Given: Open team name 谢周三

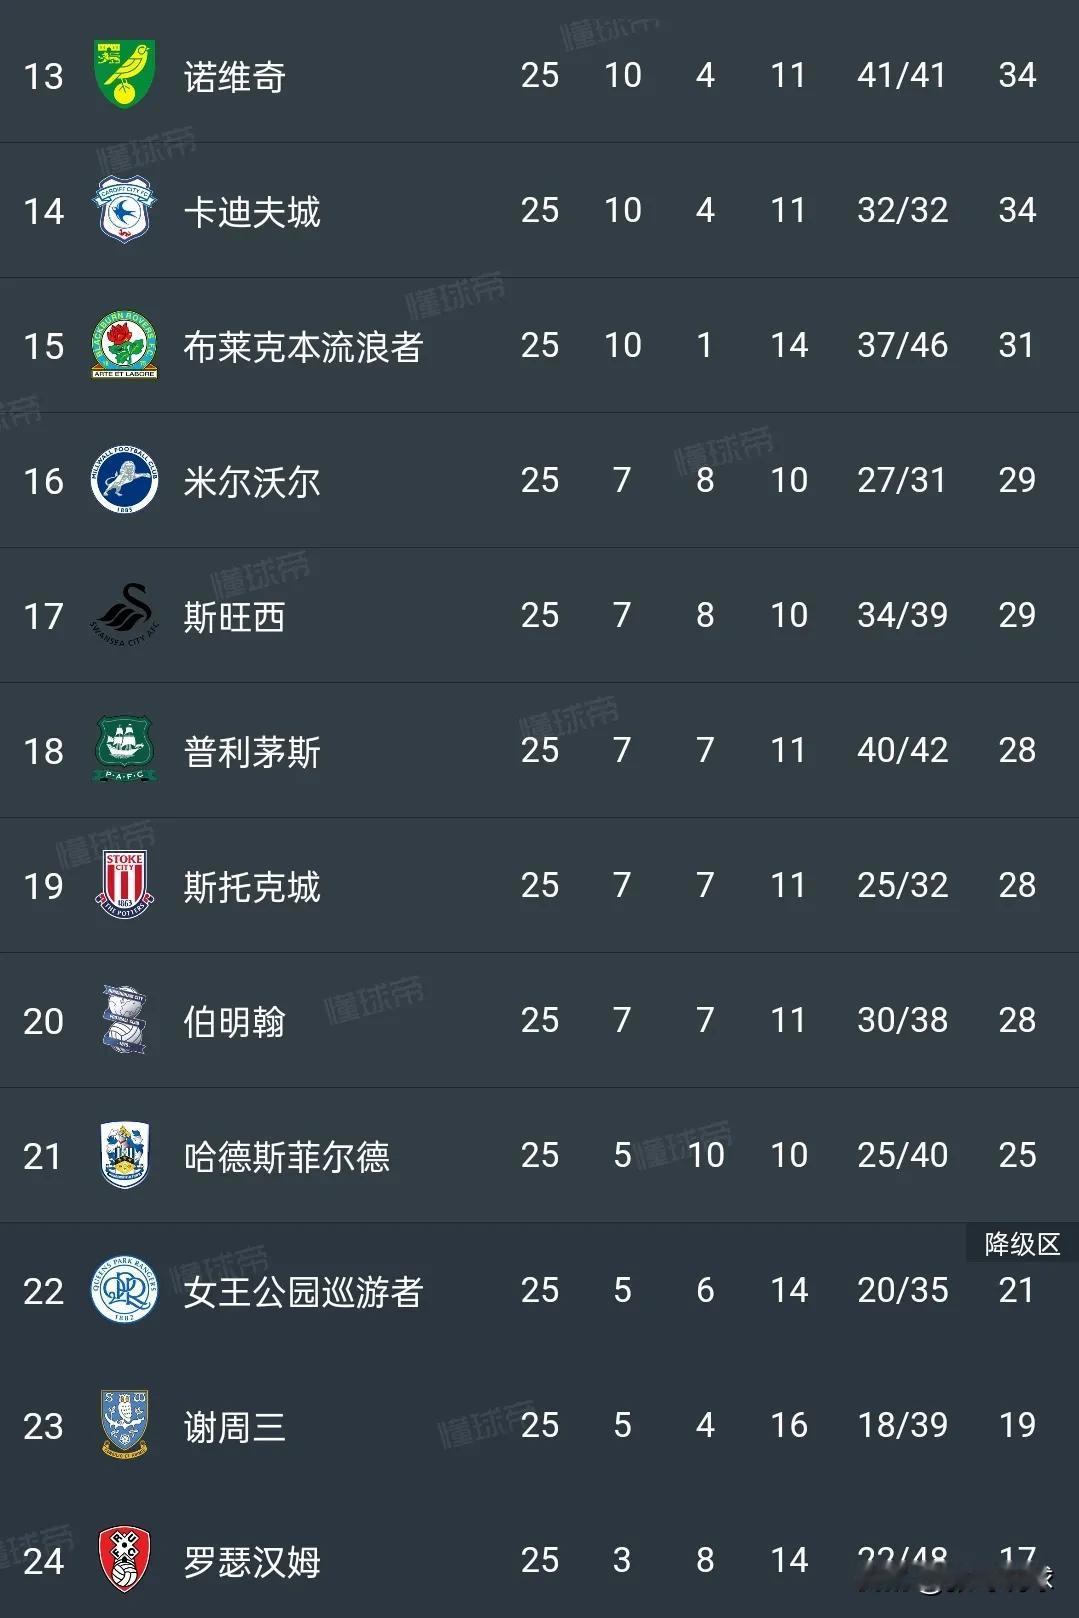Looking at the screenshot, I should point(235,1427).
